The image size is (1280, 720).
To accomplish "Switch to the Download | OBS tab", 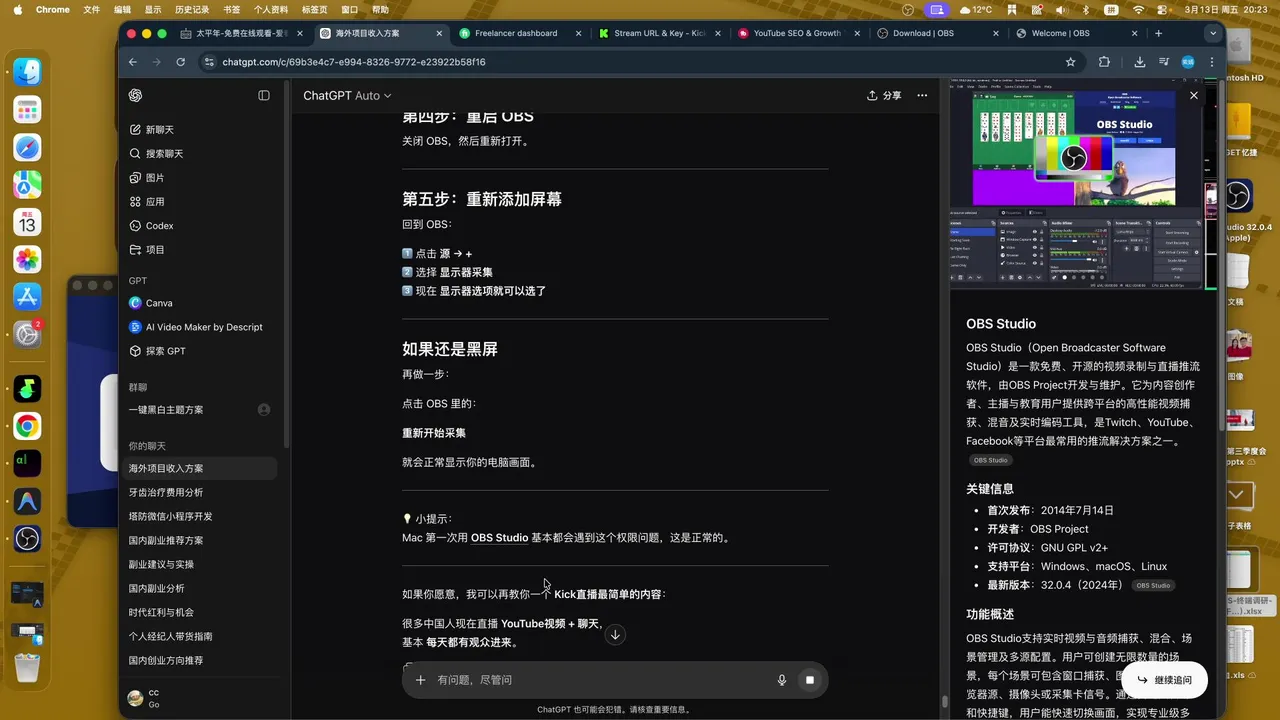I will (x=938, y=33).
